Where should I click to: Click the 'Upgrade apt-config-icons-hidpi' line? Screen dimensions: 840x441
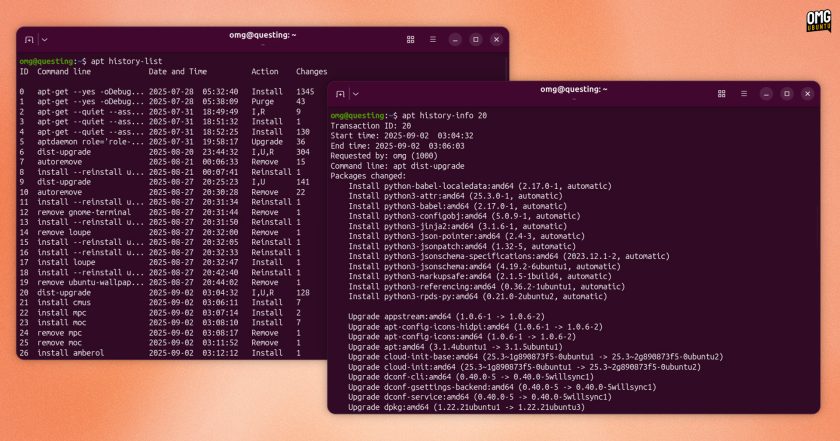point(476,327)
